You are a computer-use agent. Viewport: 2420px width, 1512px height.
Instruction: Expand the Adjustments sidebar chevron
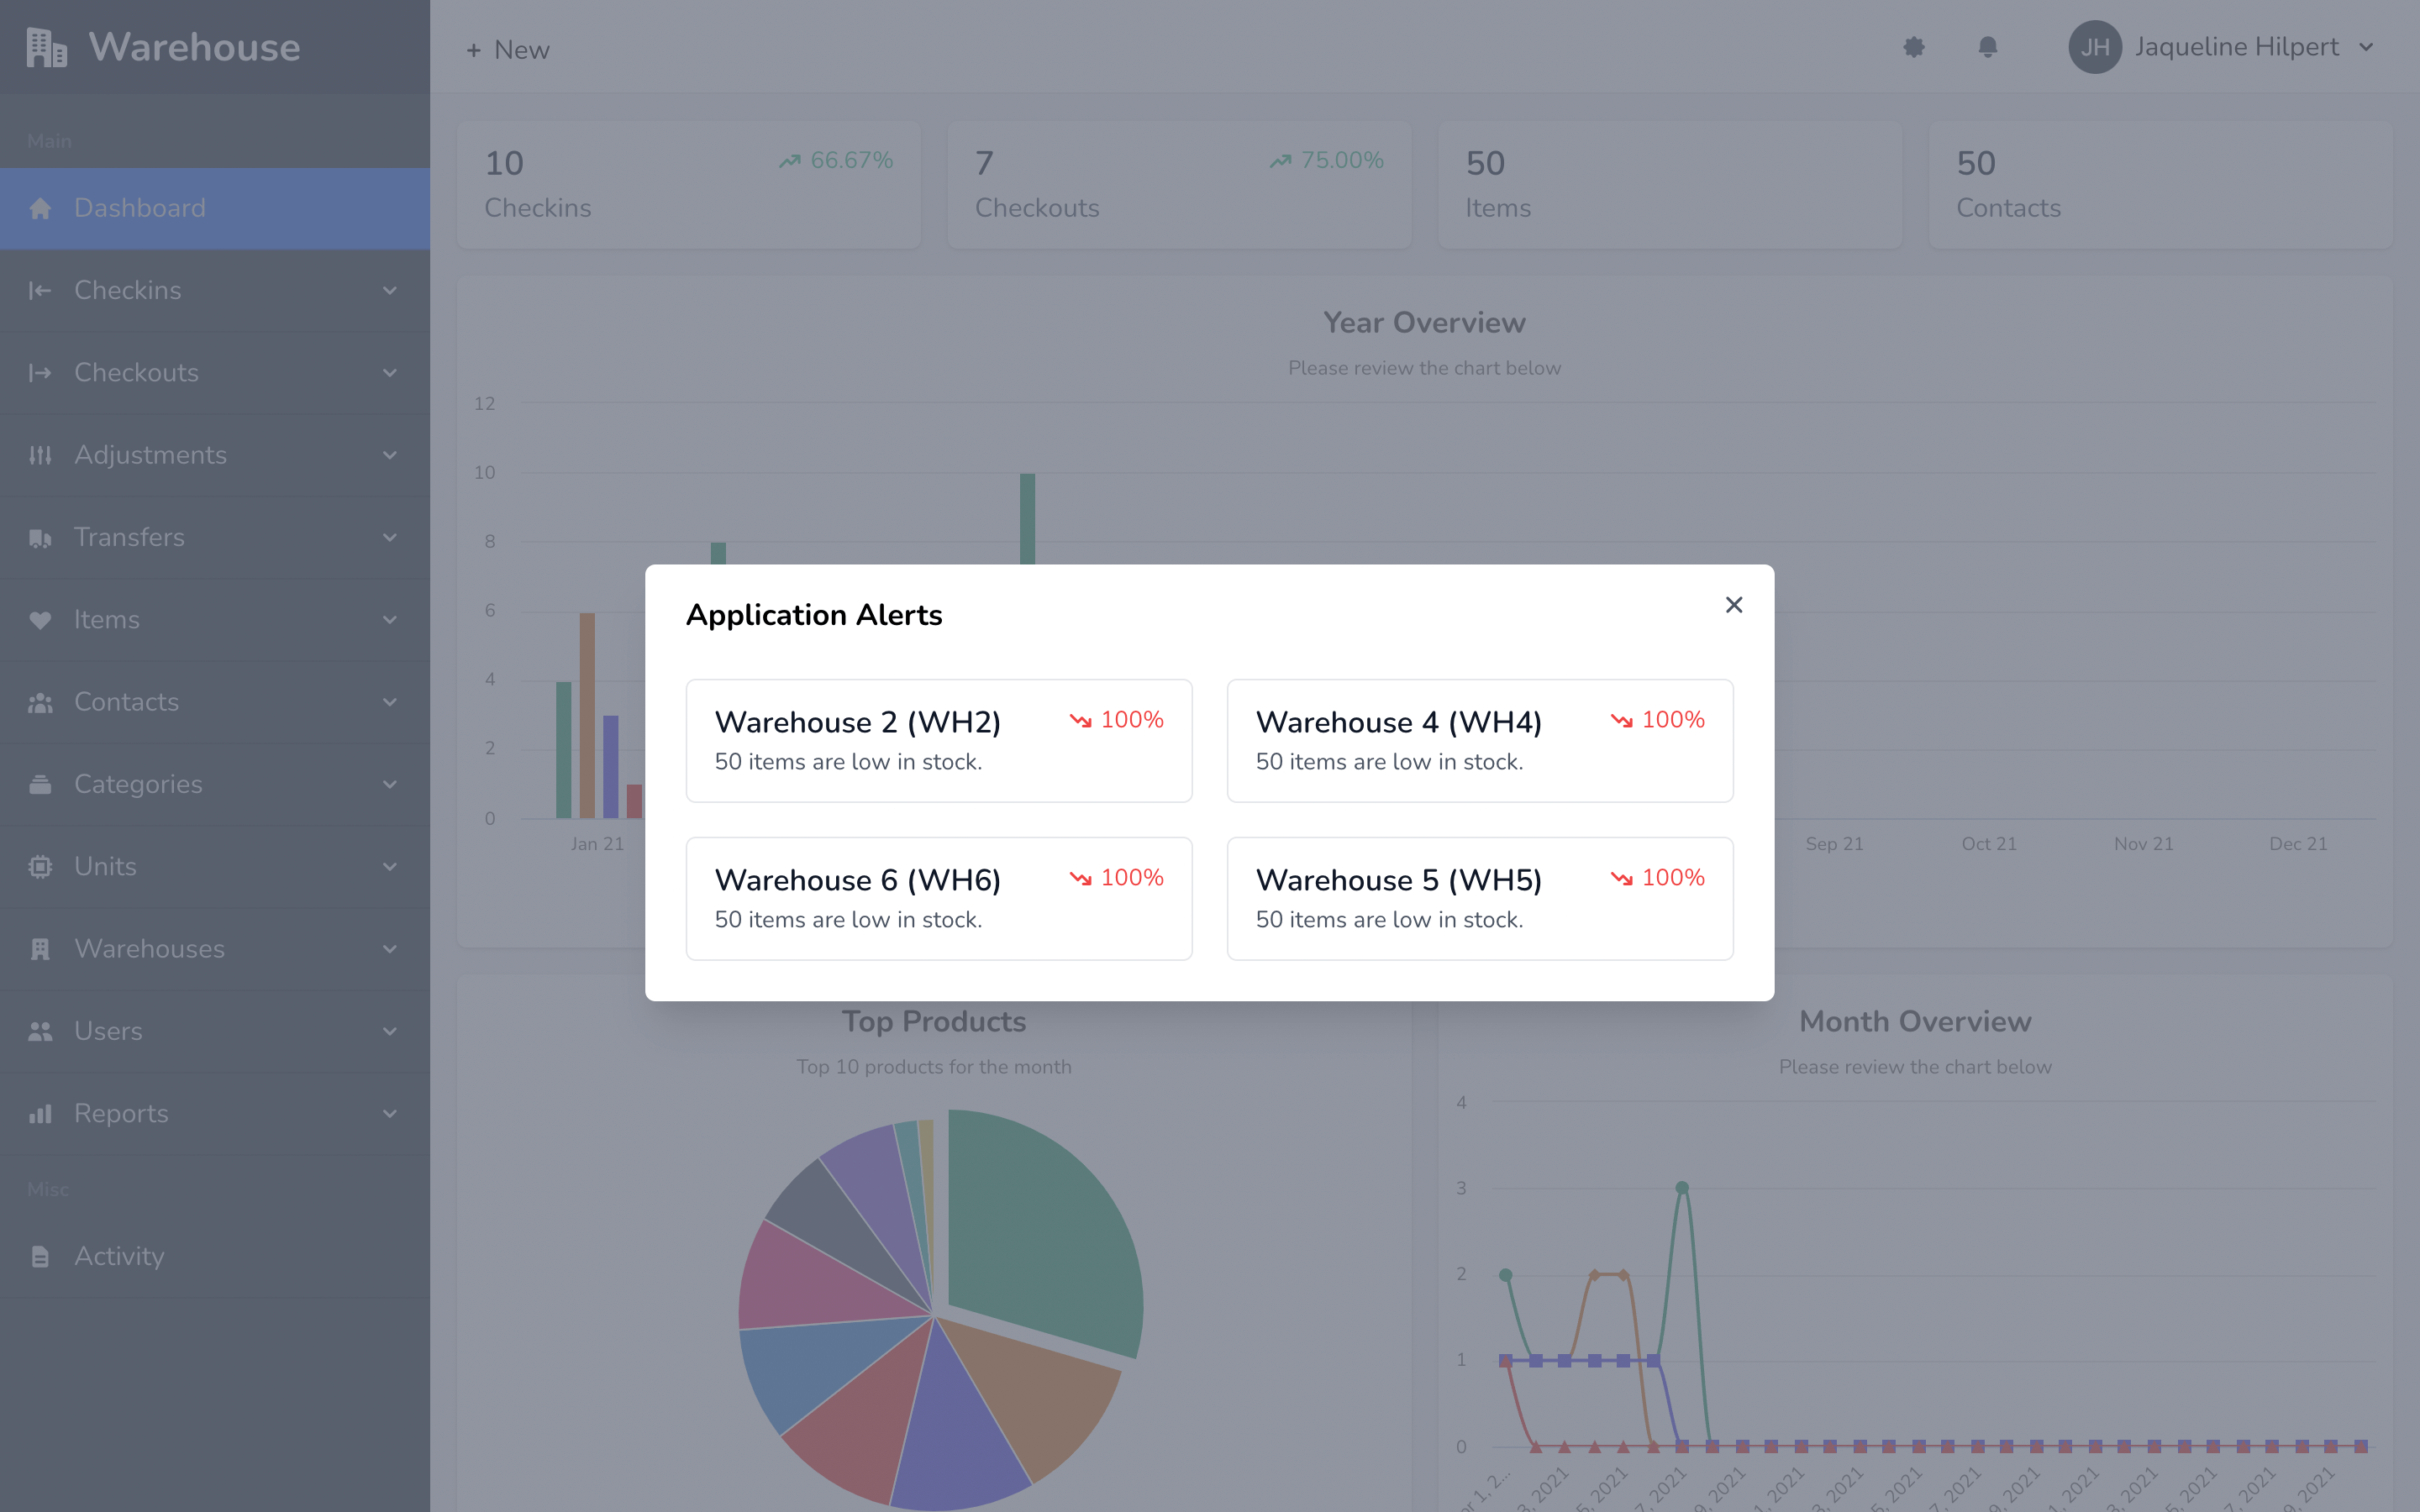point(390,455)
